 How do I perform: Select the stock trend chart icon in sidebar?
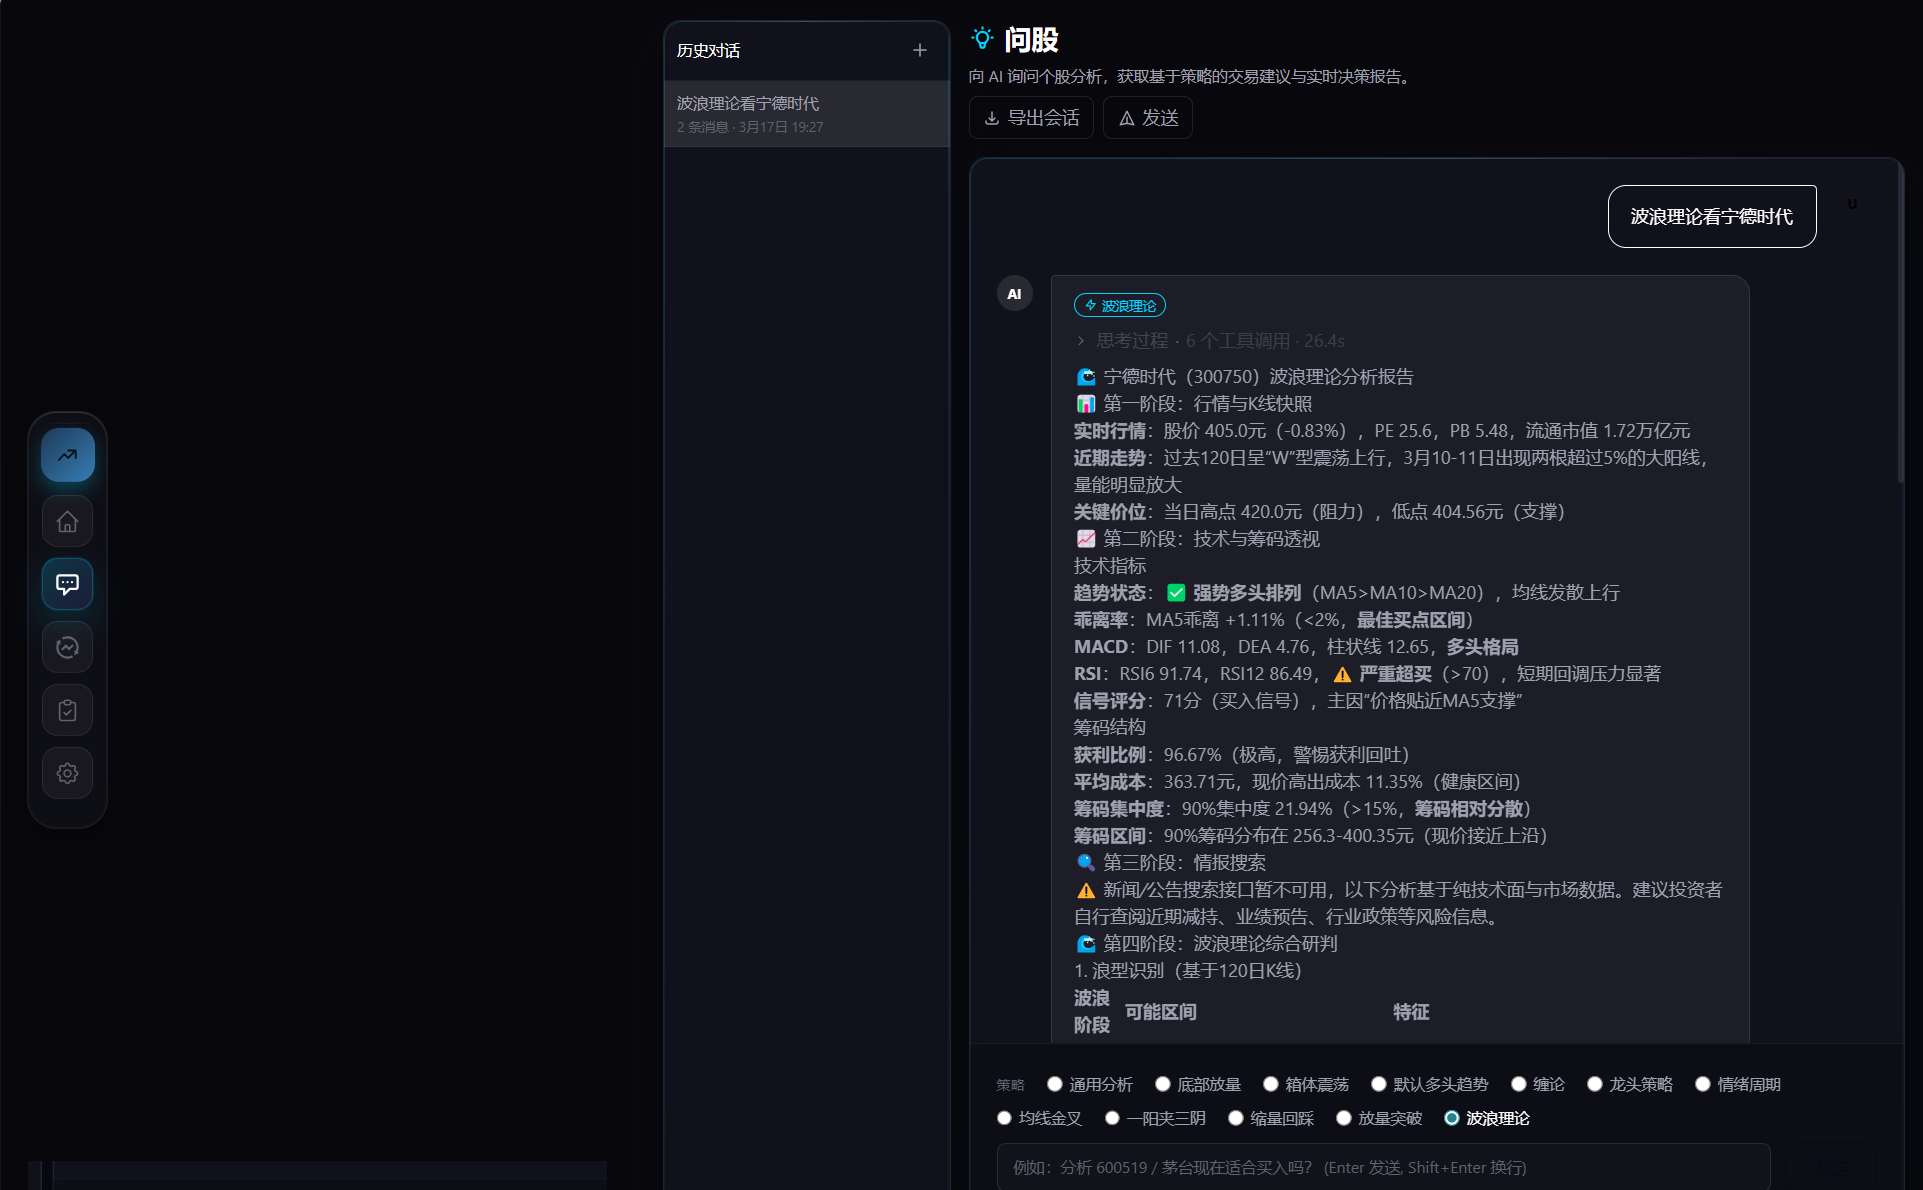(x=67, y=455)
